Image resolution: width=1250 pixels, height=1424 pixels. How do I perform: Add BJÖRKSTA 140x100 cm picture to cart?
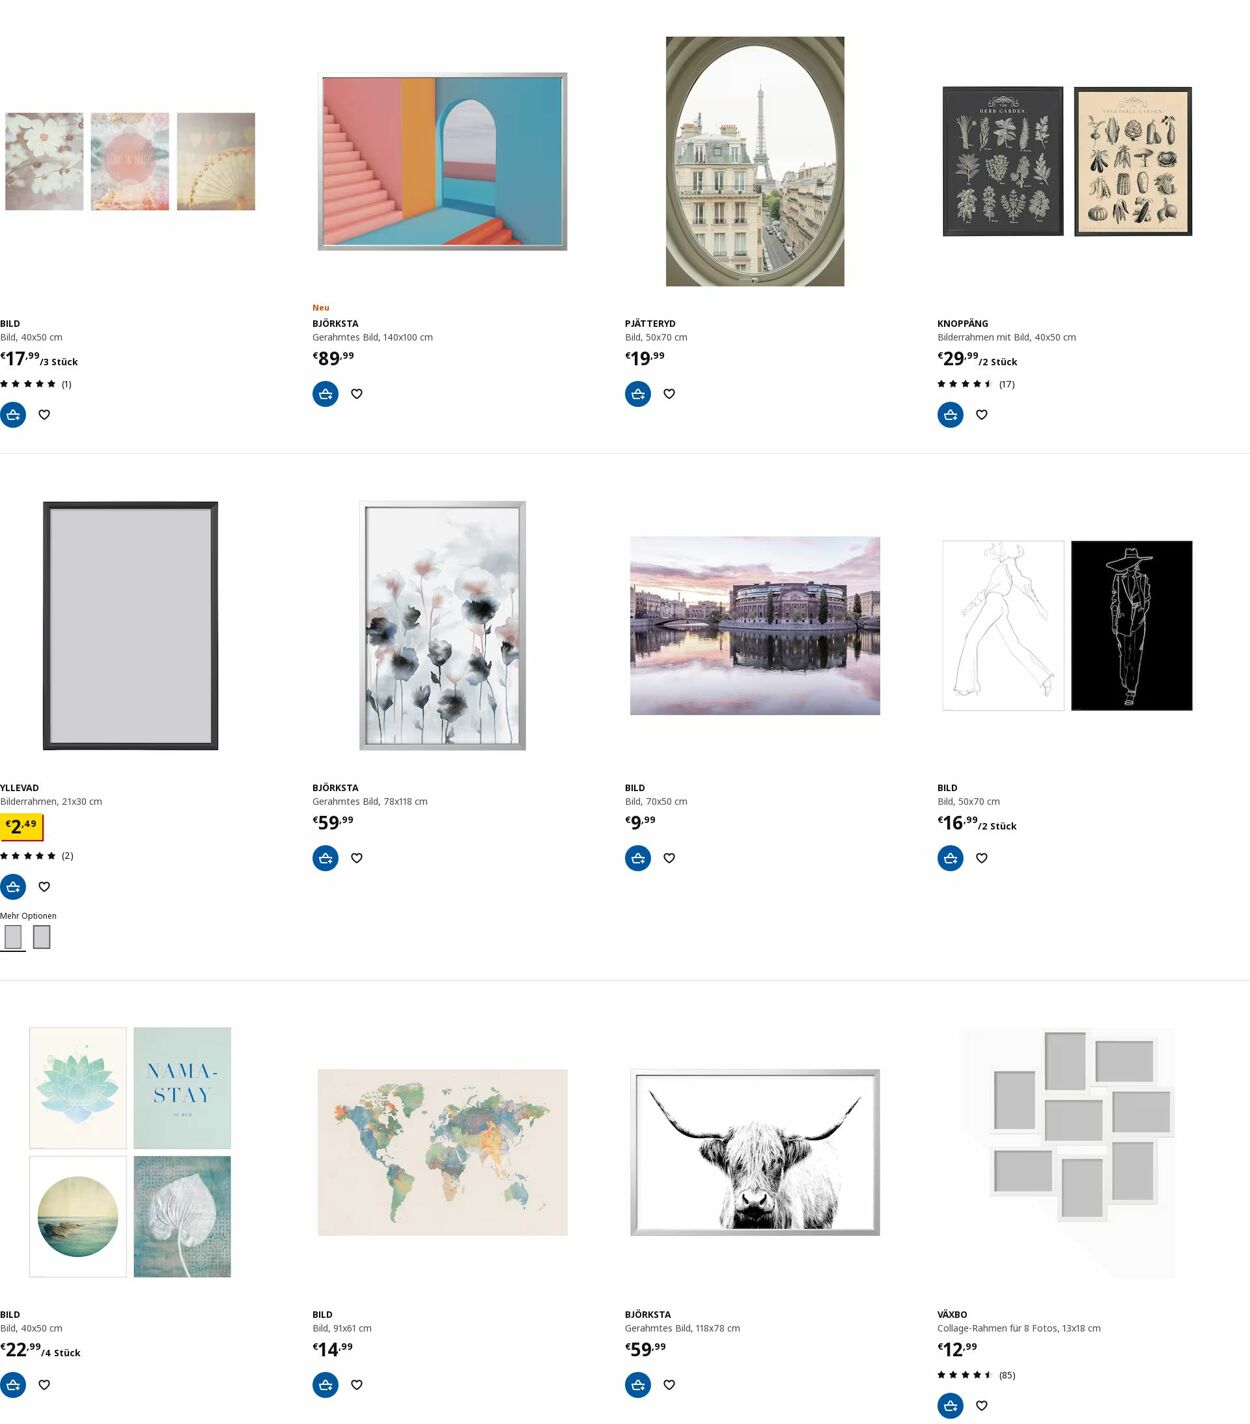325,394
